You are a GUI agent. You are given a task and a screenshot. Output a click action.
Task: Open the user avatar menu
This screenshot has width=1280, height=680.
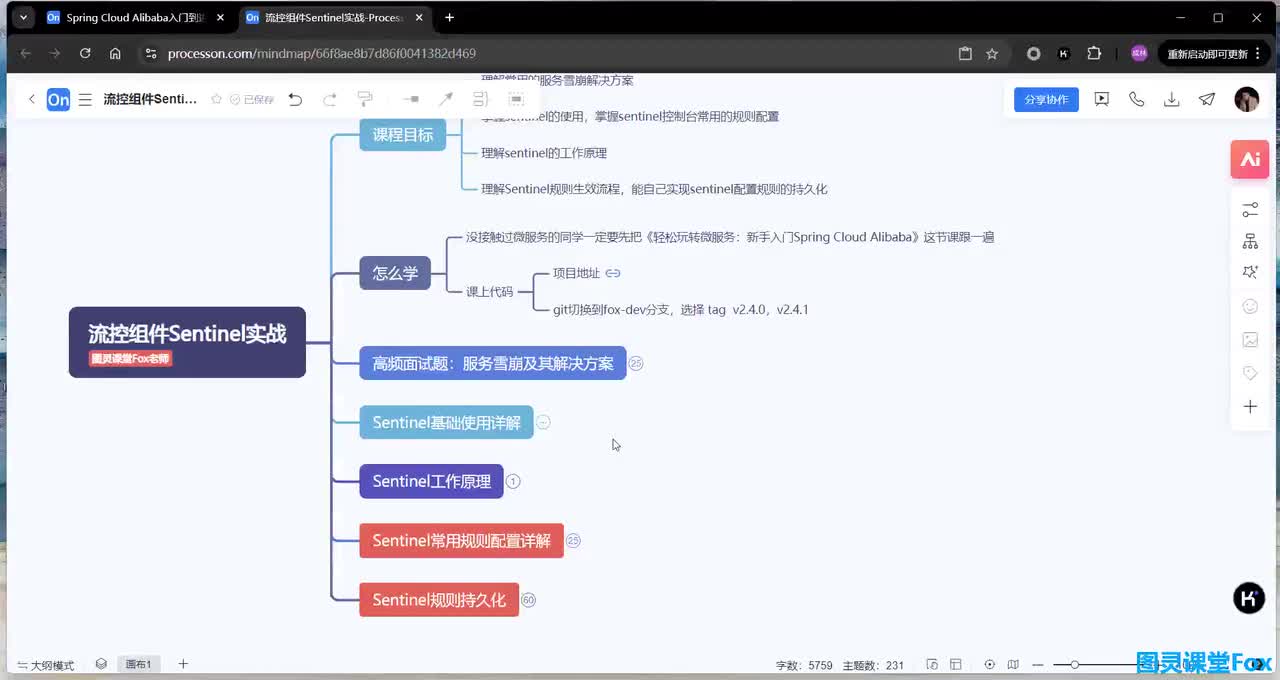coord(1247,99)
